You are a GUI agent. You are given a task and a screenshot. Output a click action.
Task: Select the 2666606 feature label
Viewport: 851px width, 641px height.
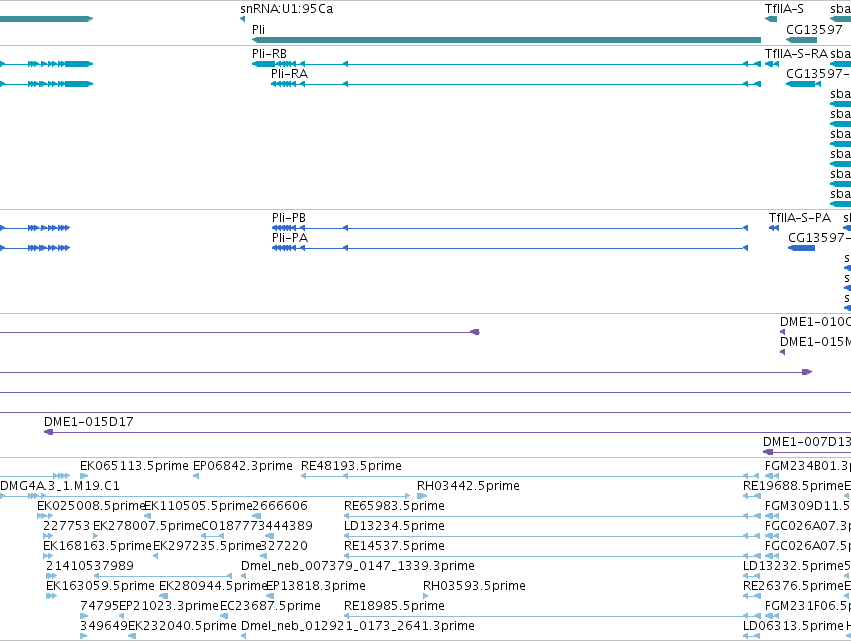[x=280, y=506]
